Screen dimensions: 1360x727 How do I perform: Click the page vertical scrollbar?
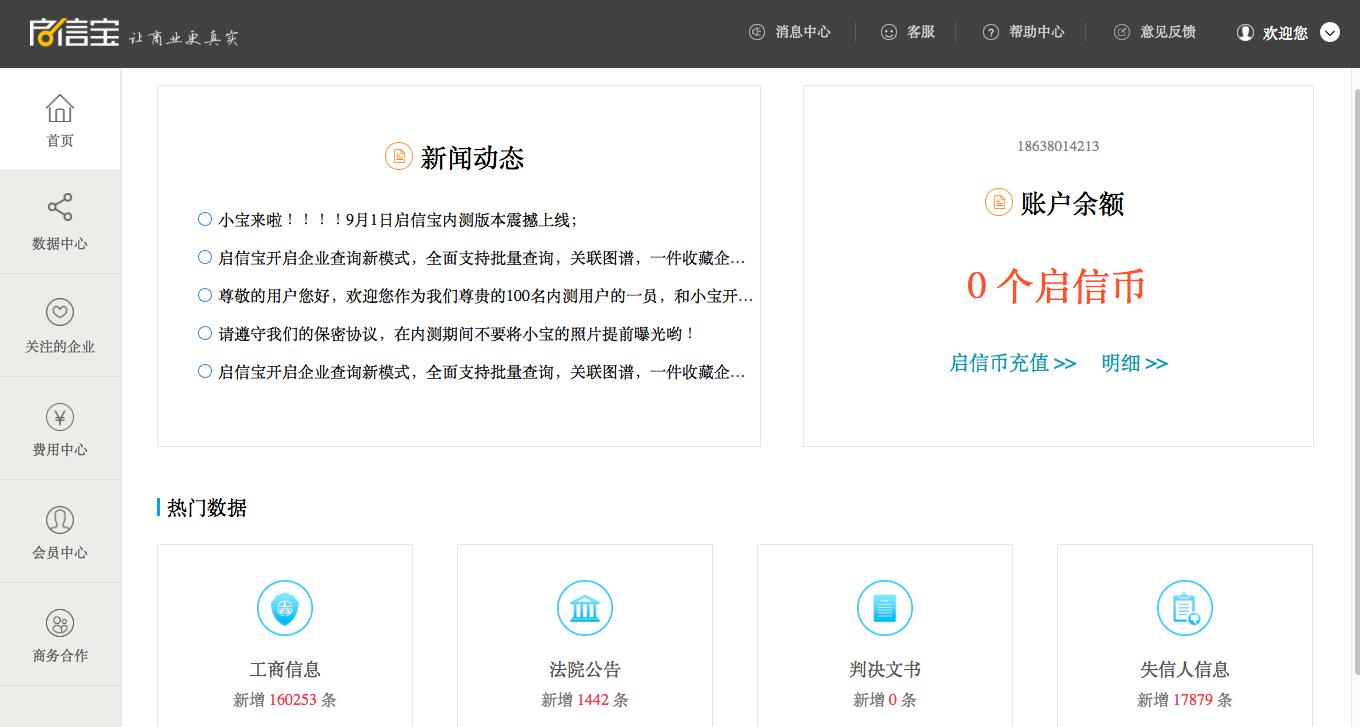(x=1354, y=400)
